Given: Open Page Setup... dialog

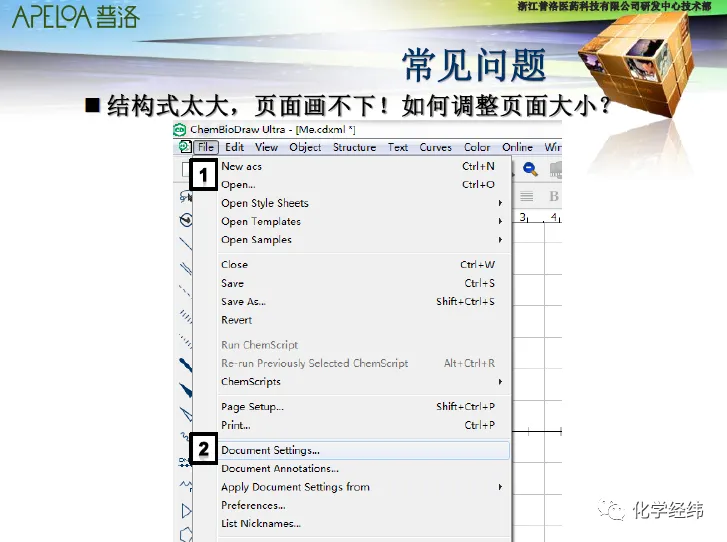Looking at the screenshot, I should (364, 407).
